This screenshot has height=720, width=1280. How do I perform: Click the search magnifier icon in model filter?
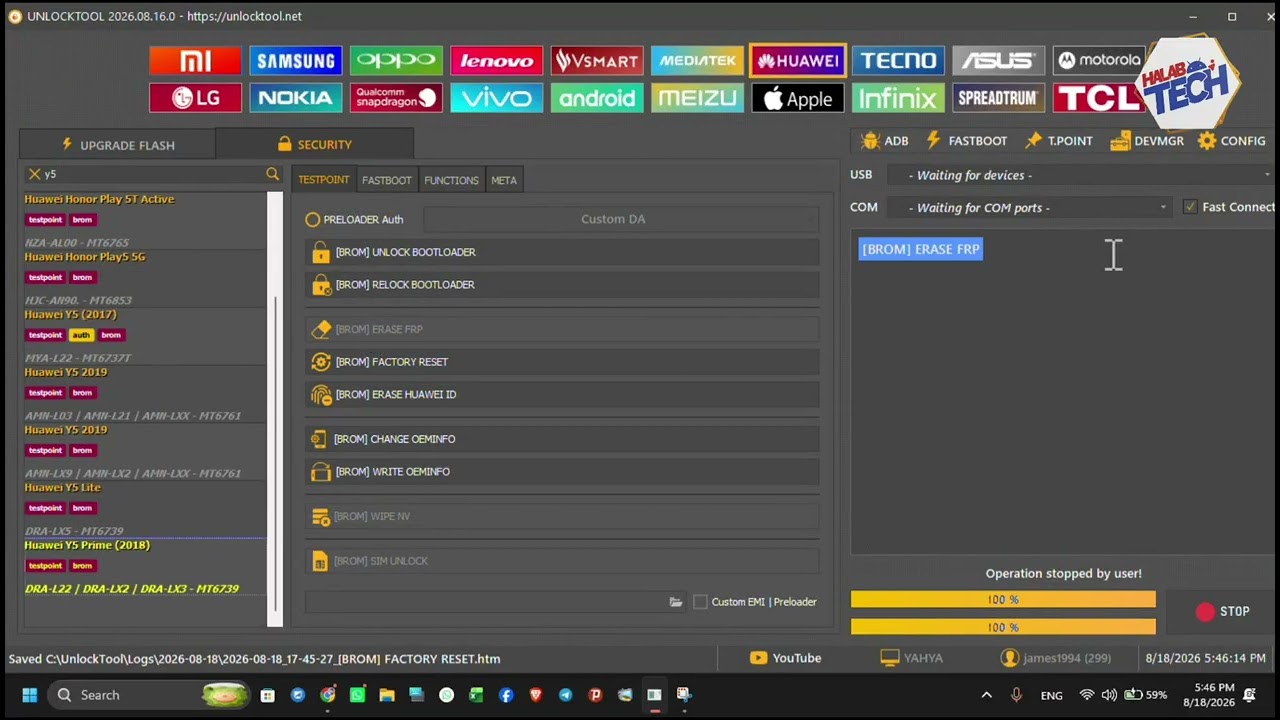coord(272,174)
